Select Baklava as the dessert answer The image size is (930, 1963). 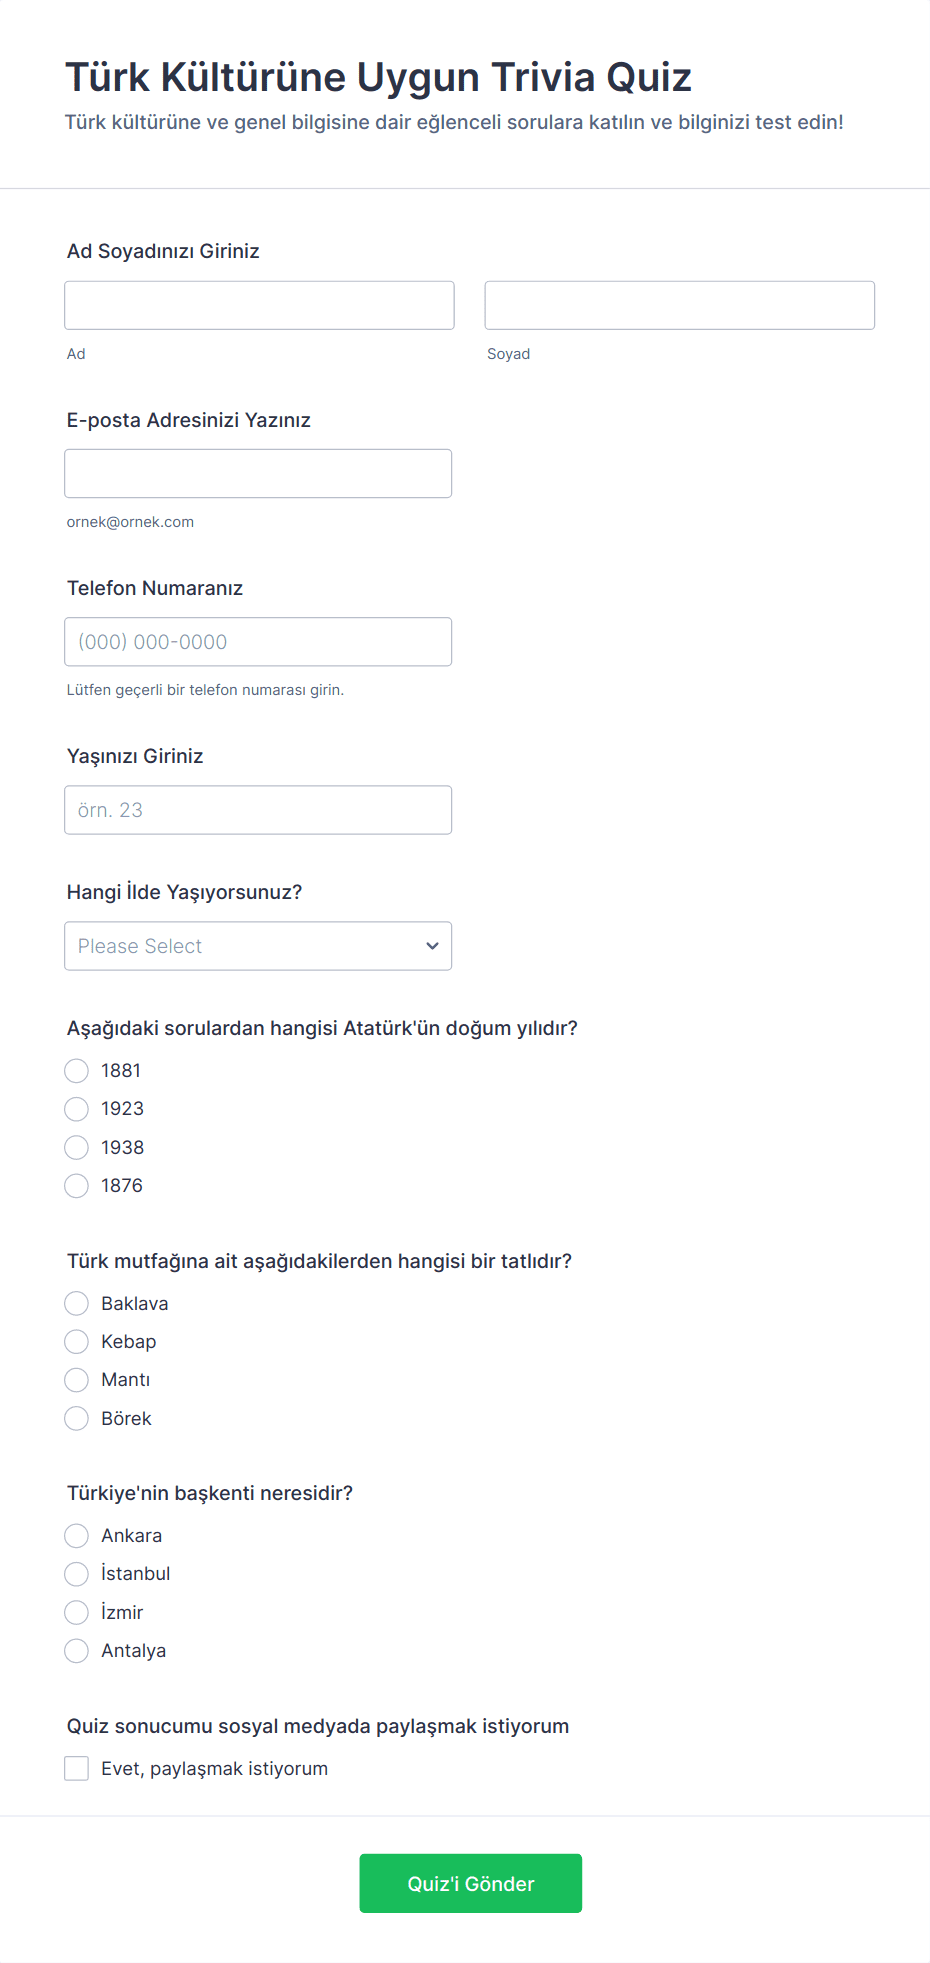pos(77,1303)
